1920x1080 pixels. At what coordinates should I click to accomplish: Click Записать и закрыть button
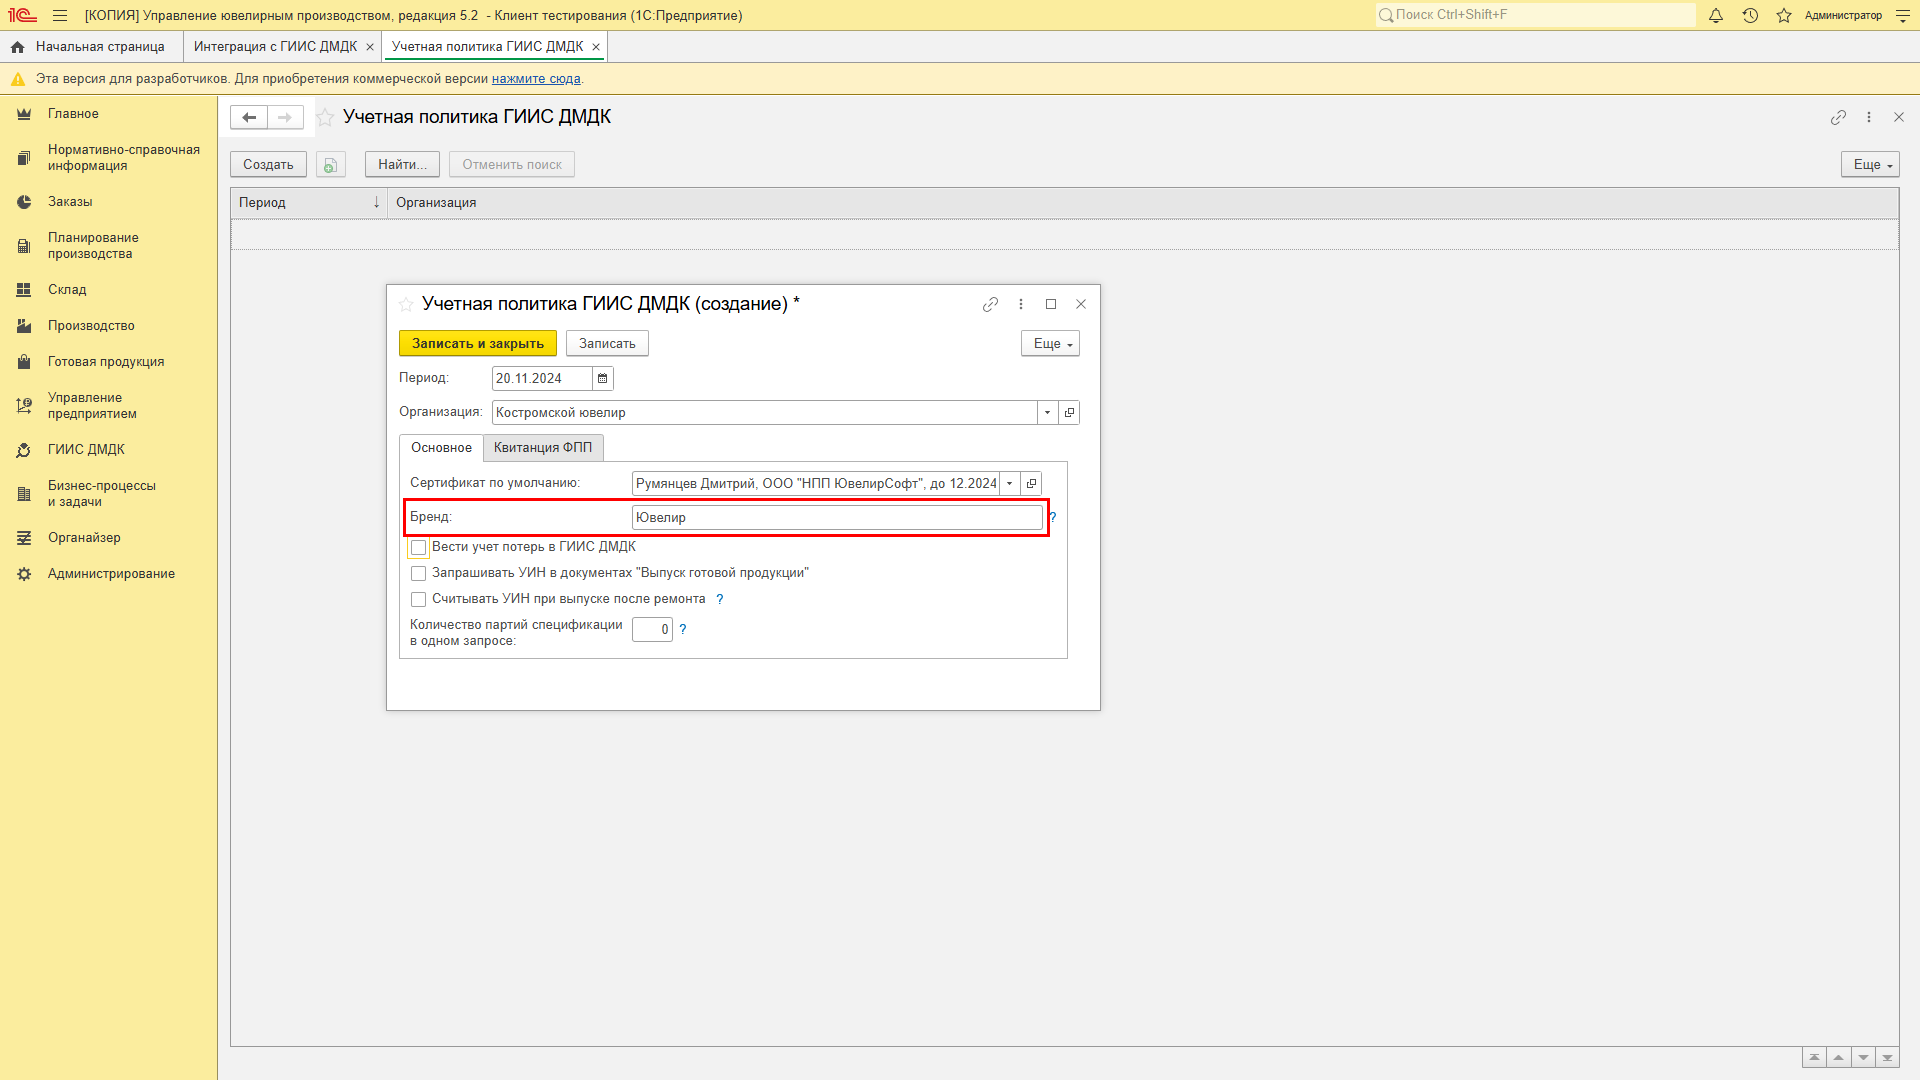(x=478, y=343)
